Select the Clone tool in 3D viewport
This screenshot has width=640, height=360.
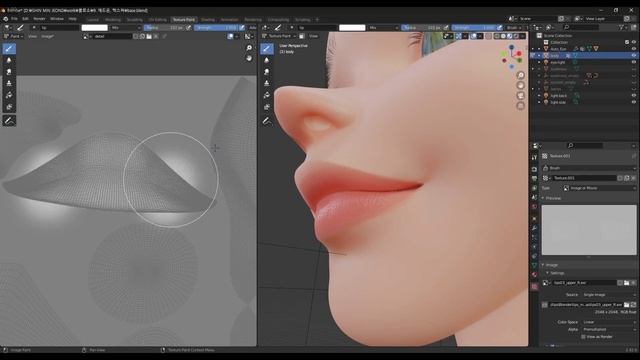point(267,83)
